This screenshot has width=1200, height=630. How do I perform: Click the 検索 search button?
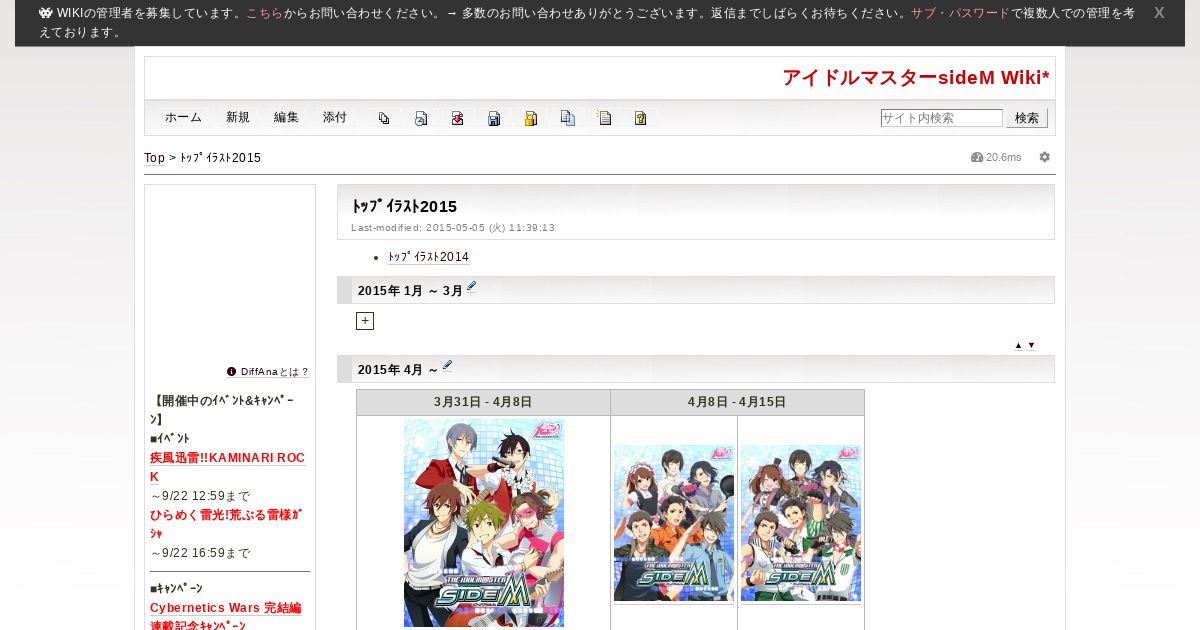1027,118
